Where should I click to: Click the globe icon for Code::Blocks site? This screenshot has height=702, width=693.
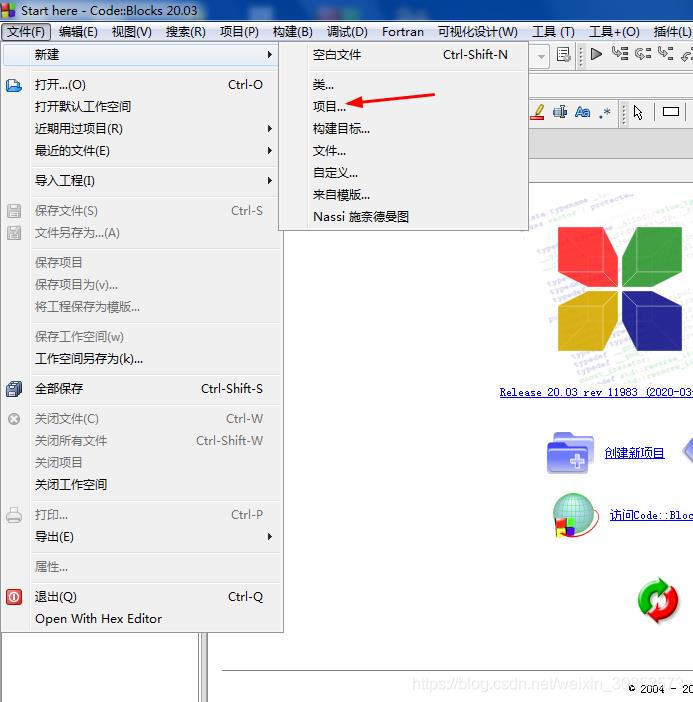pos(575,515)
